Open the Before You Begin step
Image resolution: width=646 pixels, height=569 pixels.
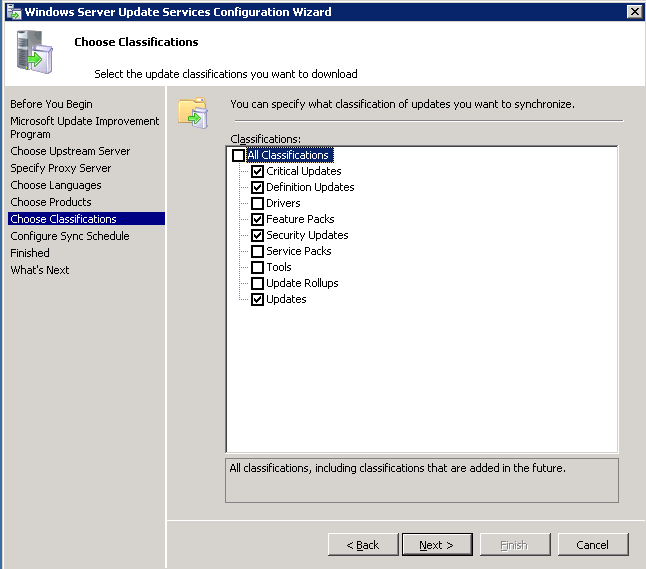[x=51, y=104]
